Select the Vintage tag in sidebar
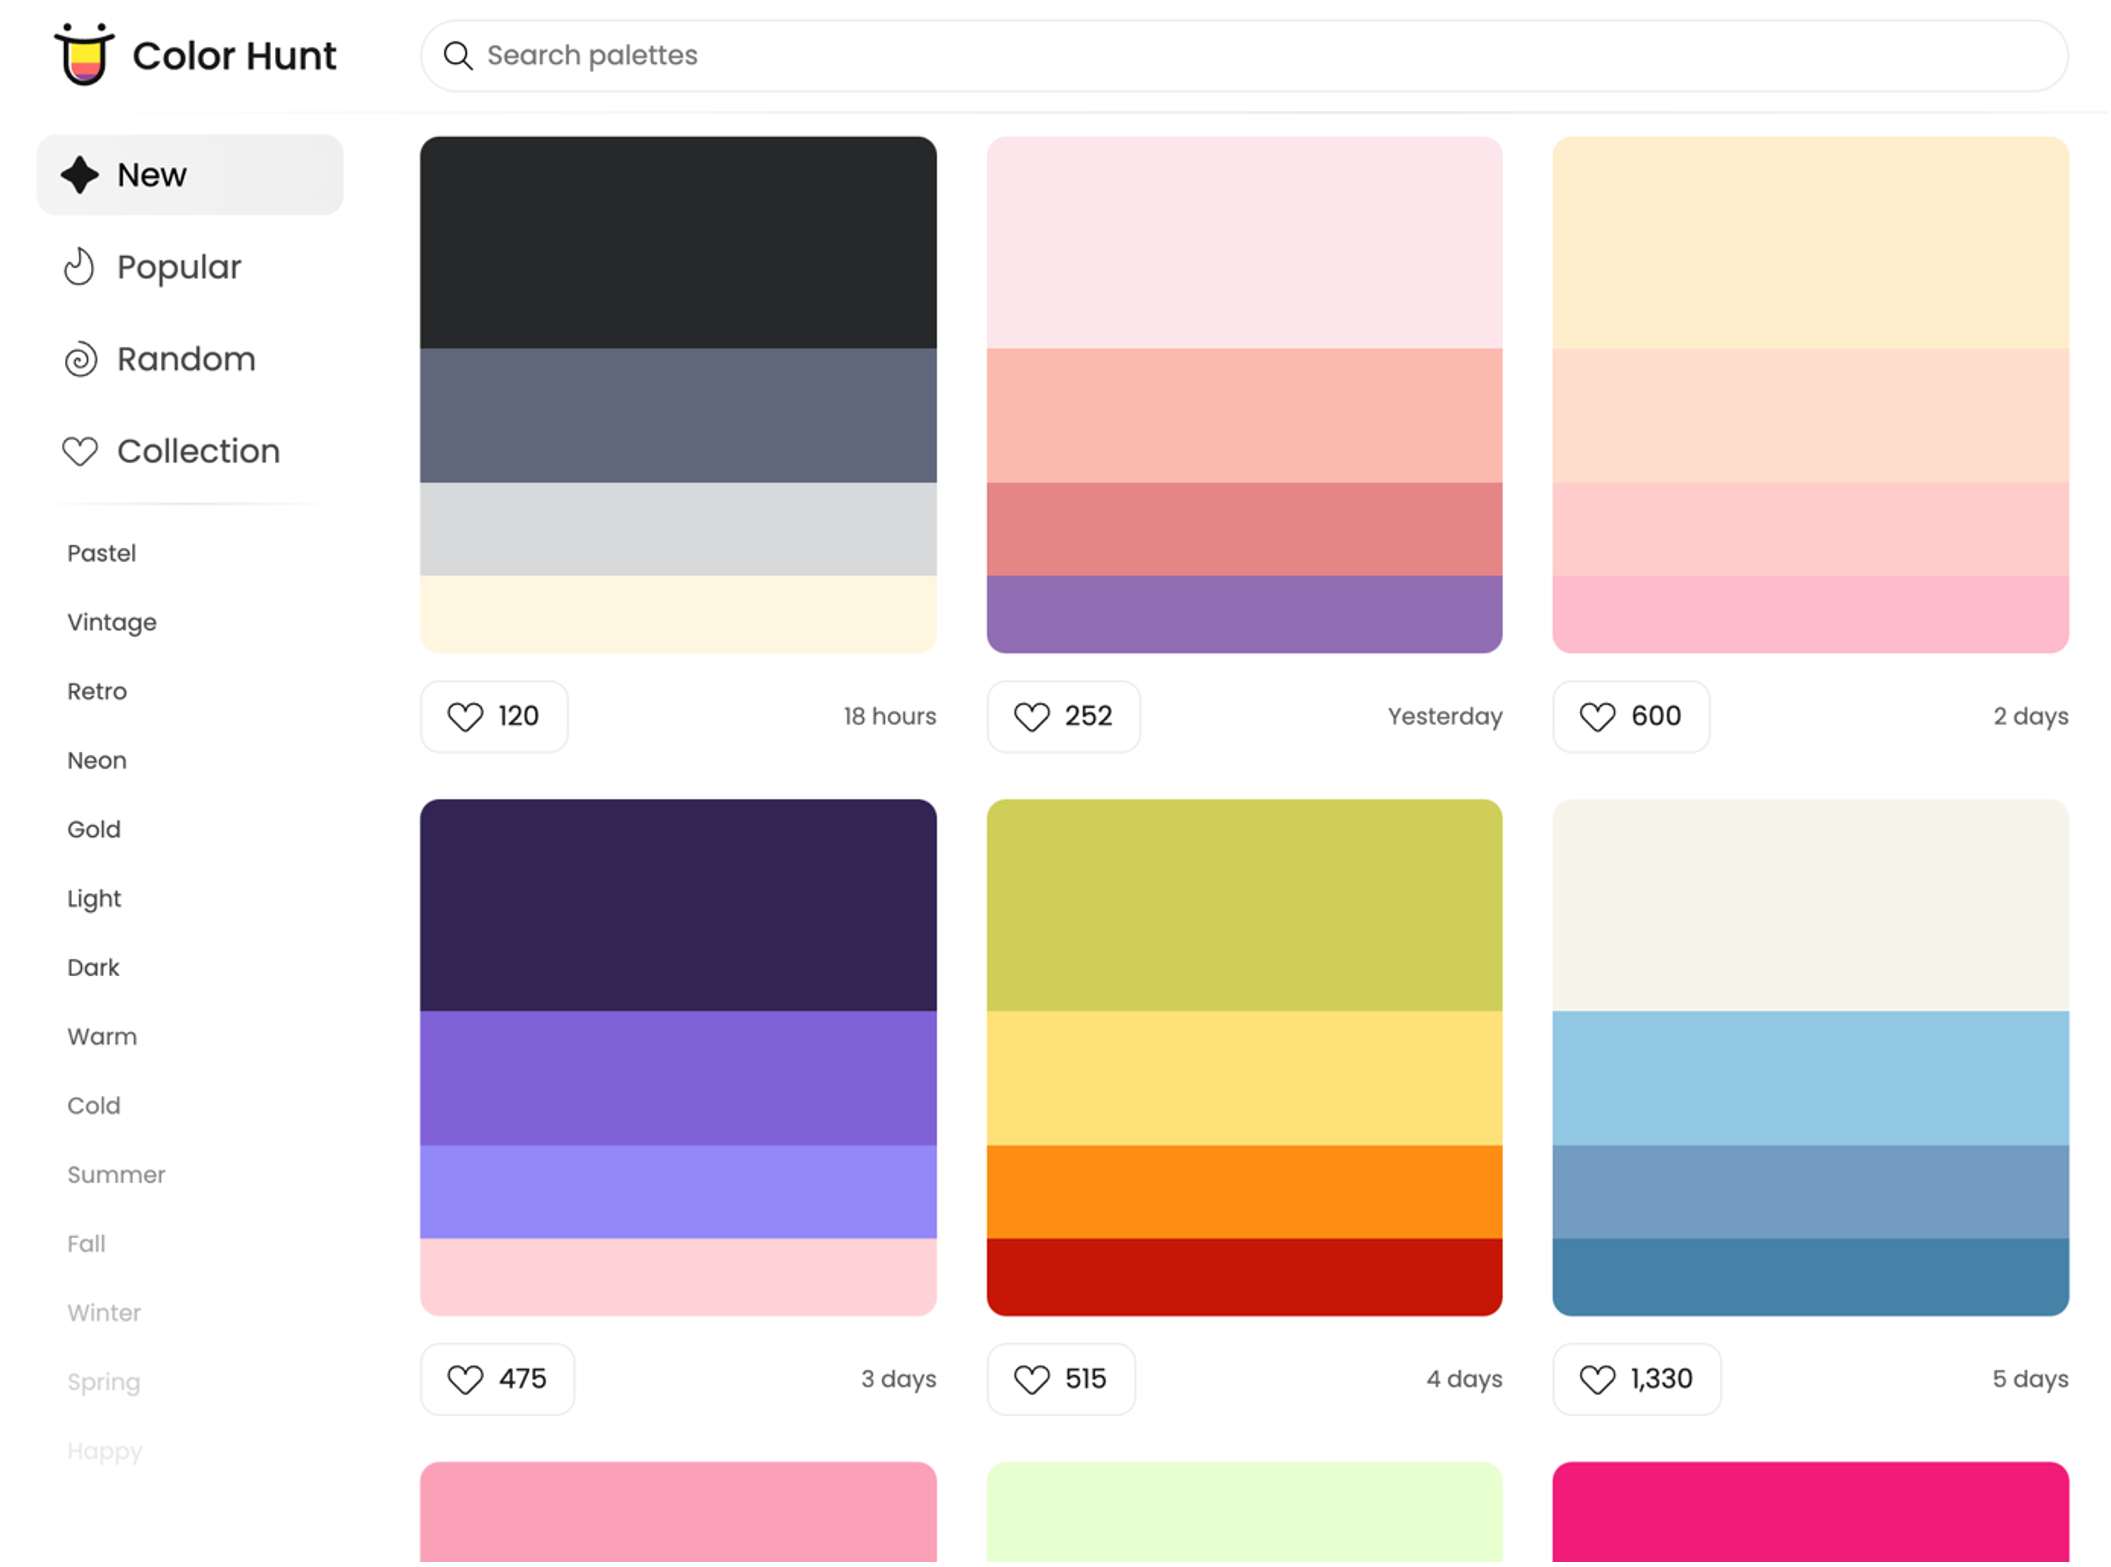 click(112, 622)
